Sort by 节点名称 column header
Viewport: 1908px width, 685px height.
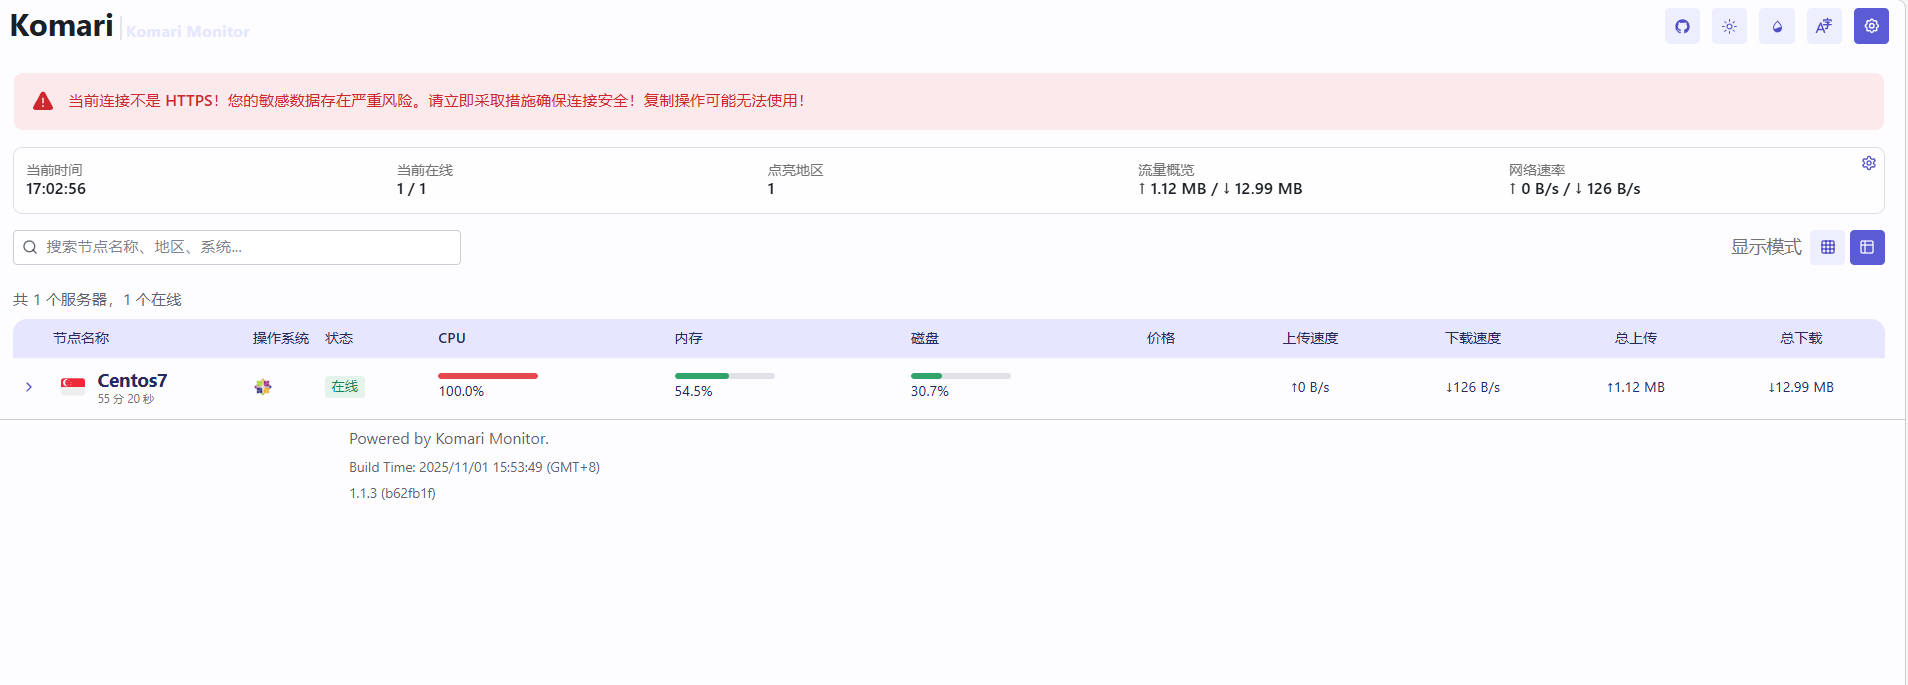point(81,338)
